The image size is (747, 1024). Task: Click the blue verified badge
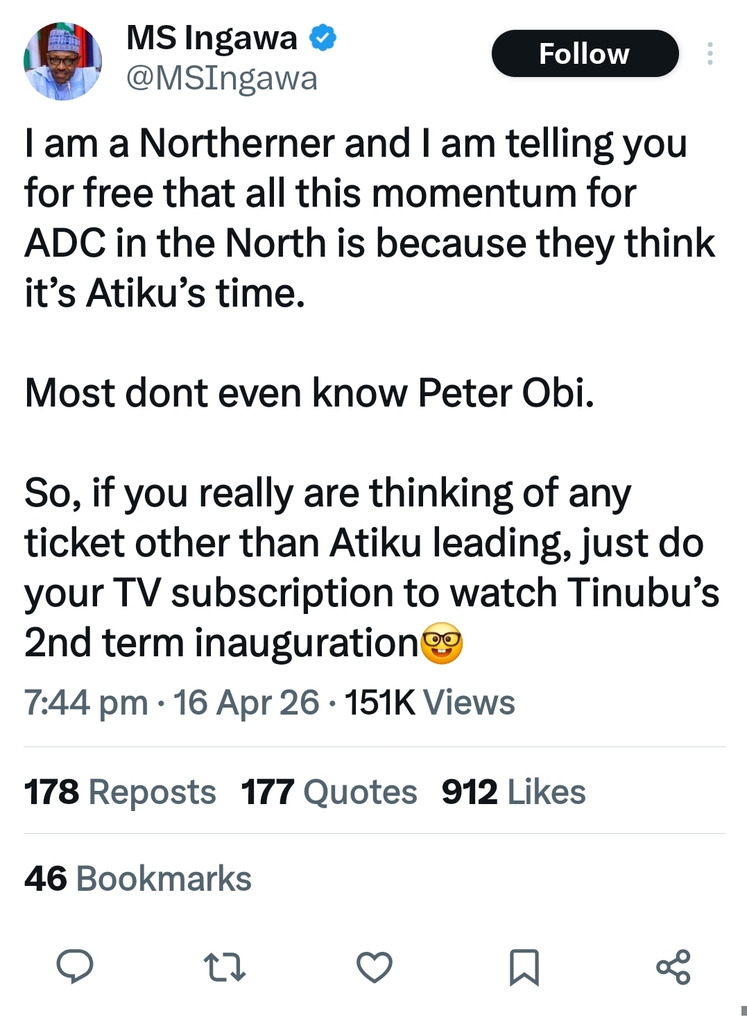point(322,40)
